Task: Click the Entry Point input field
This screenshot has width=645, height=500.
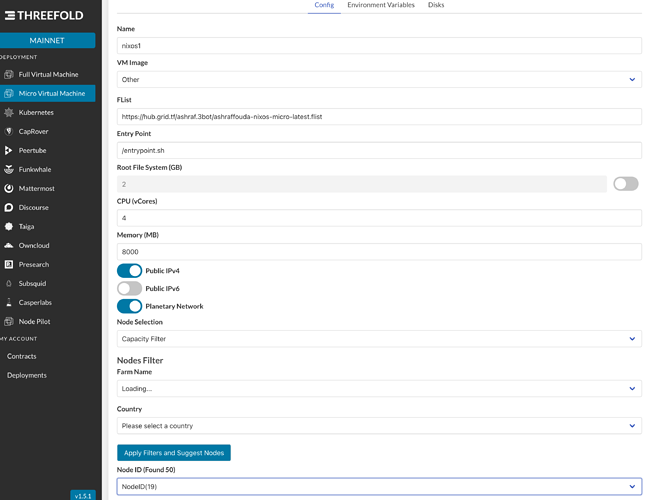Action: pos(379,150)
